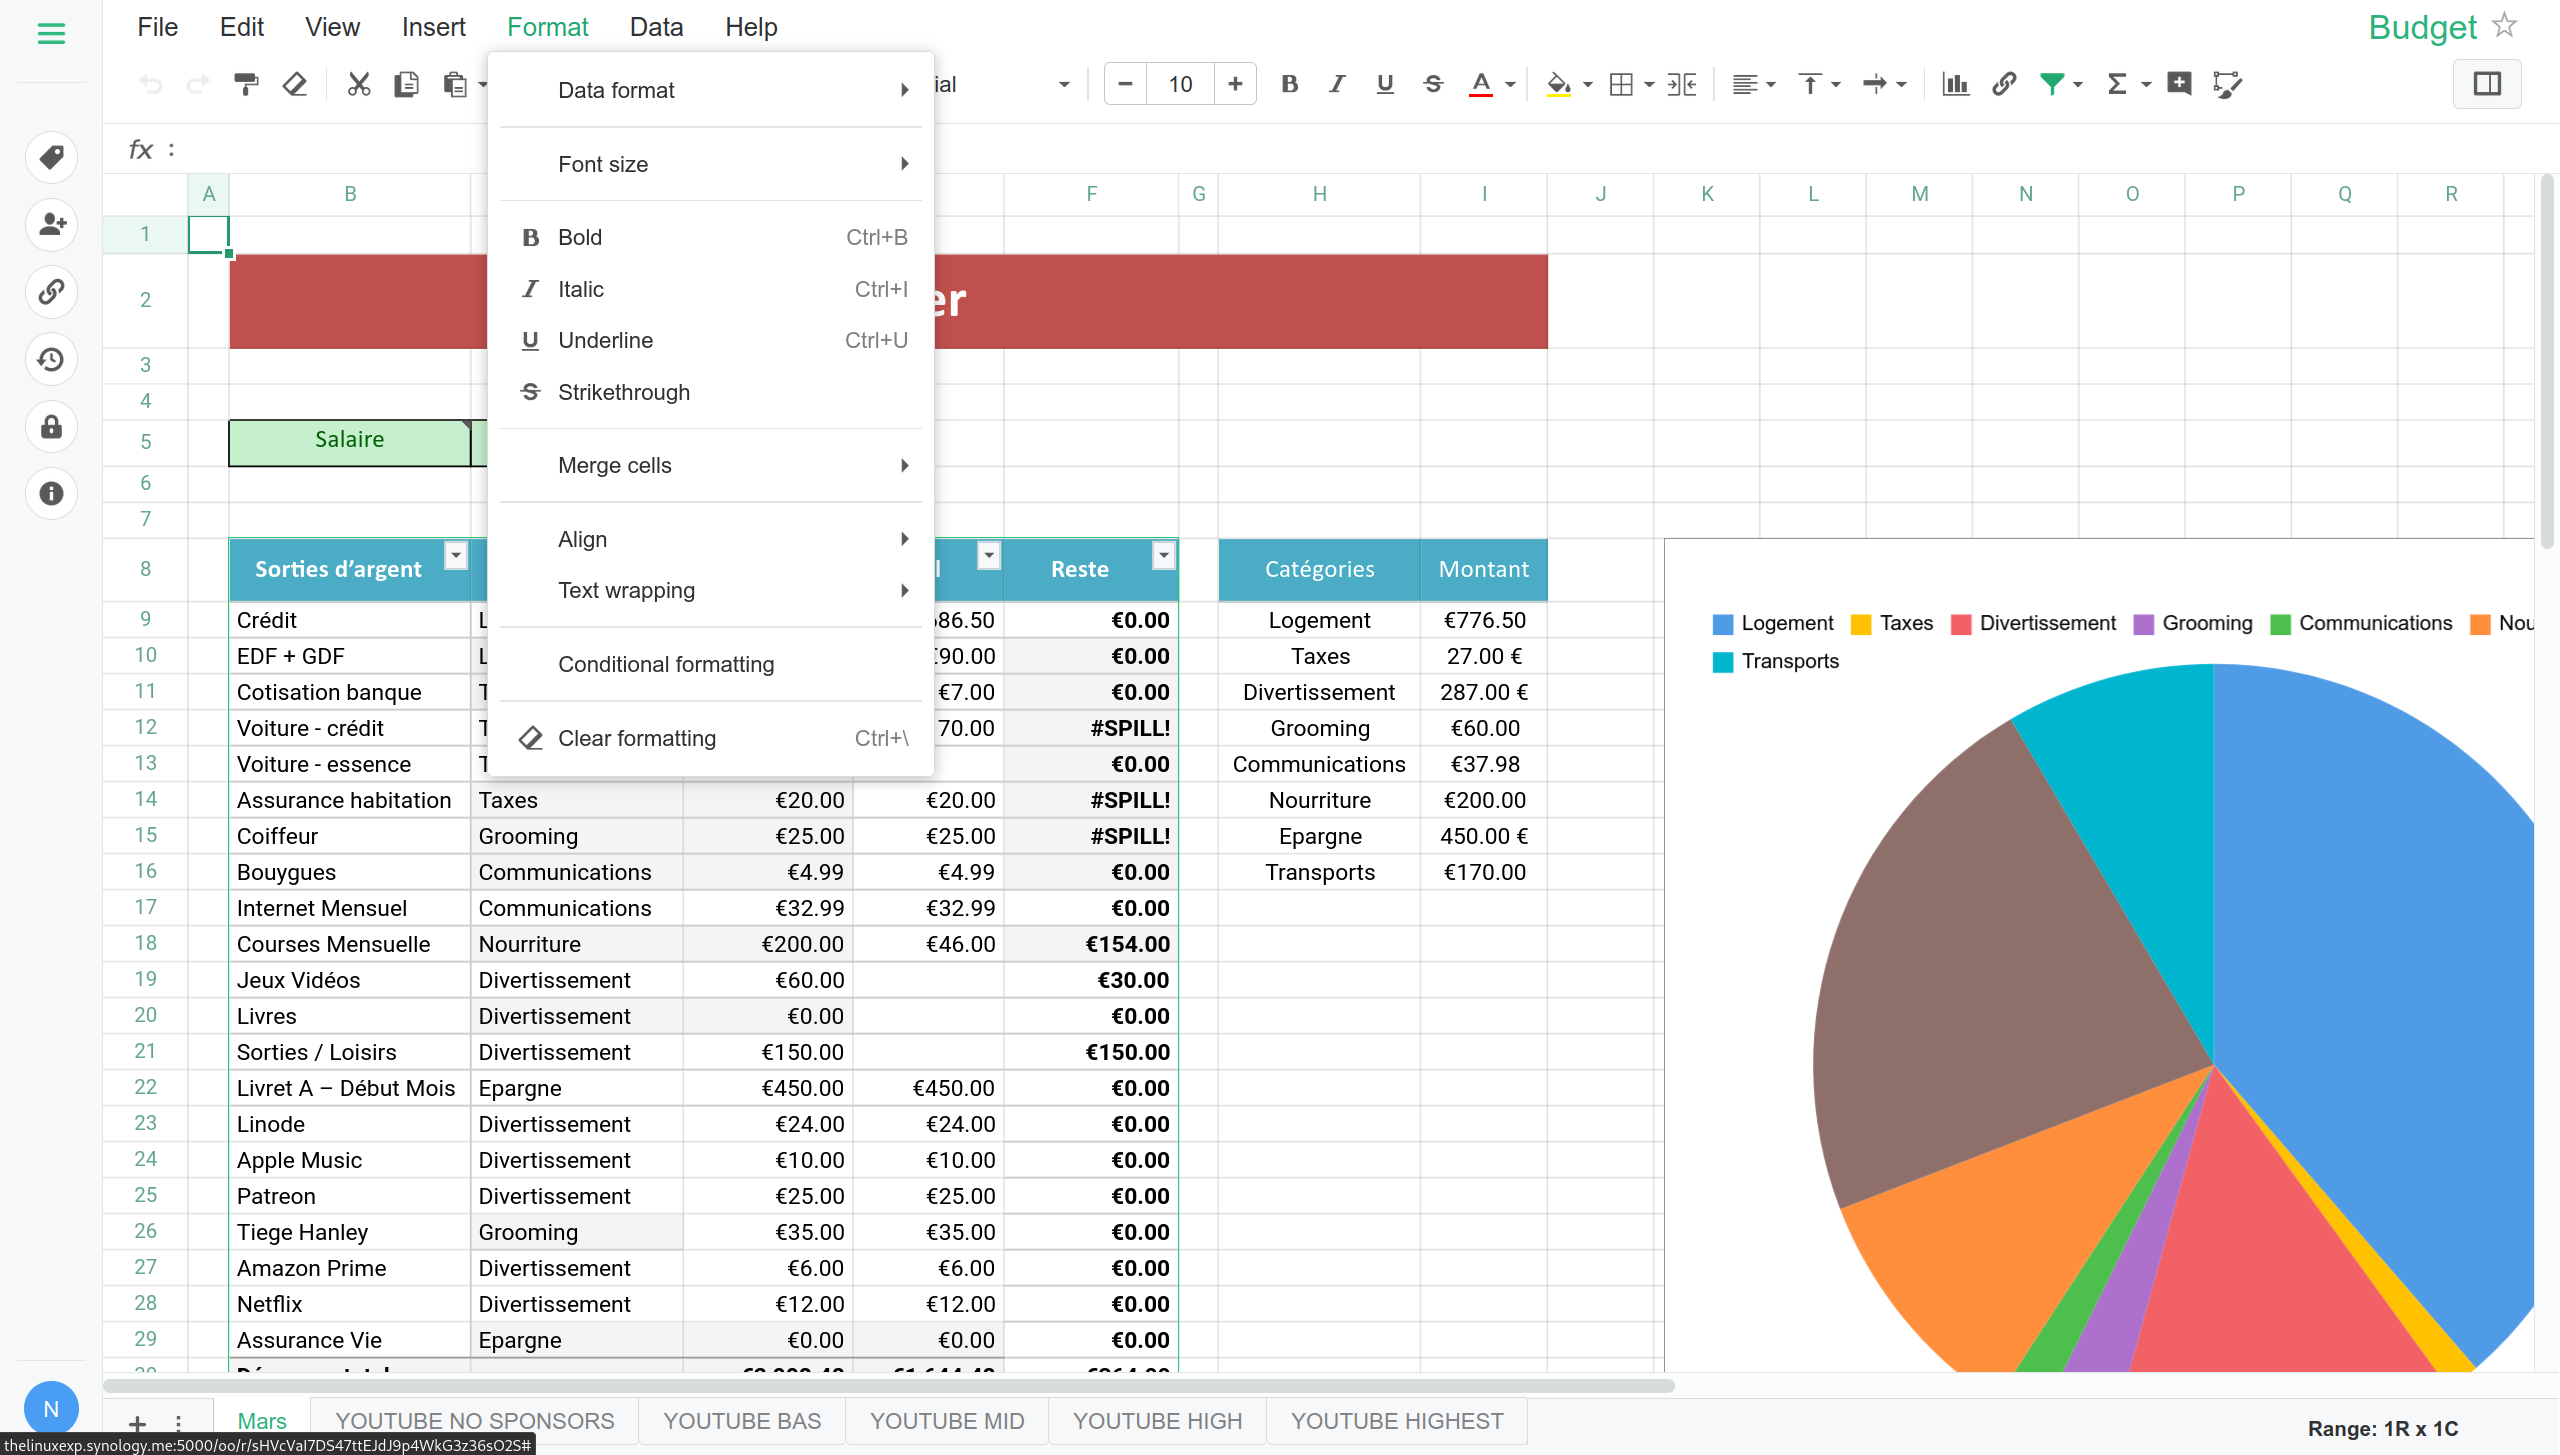Click the share link sidebar icon

point(51,291)
